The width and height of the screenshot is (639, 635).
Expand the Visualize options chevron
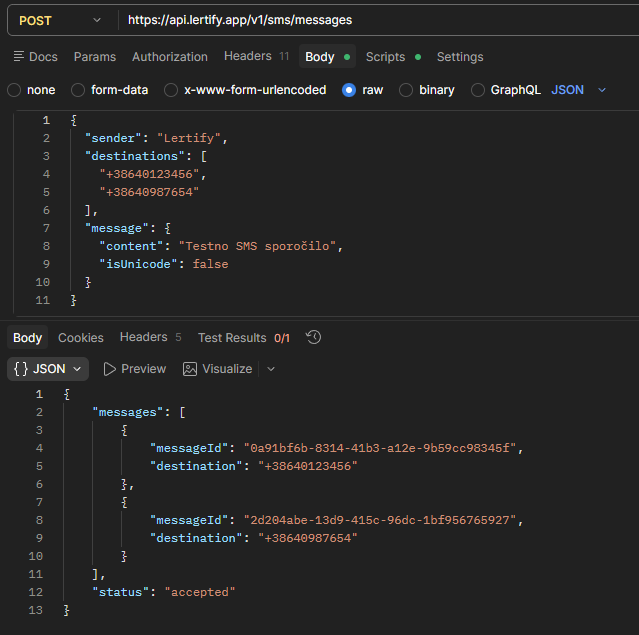click(x=271, y=369)
